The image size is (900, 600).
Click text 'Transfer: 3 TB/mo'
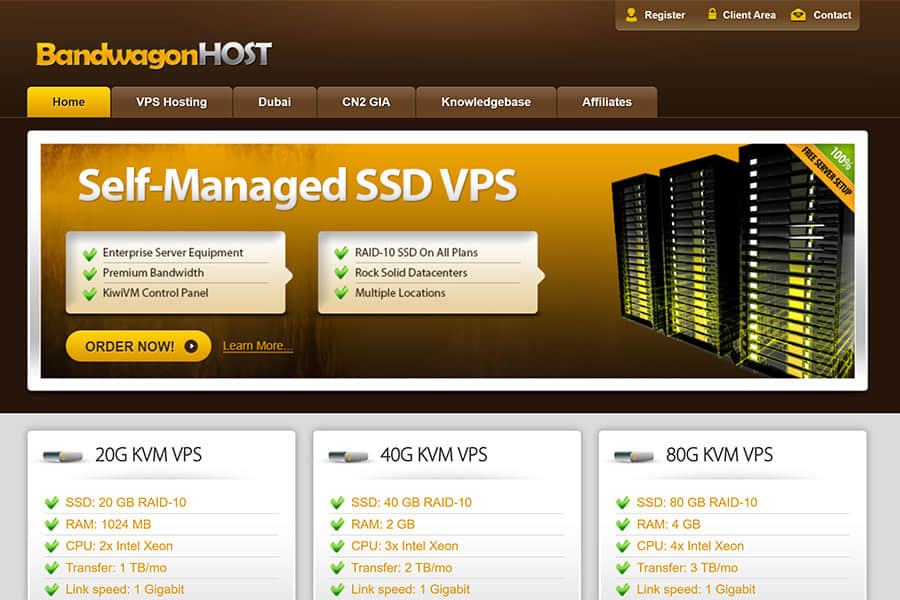click(687, 568)
